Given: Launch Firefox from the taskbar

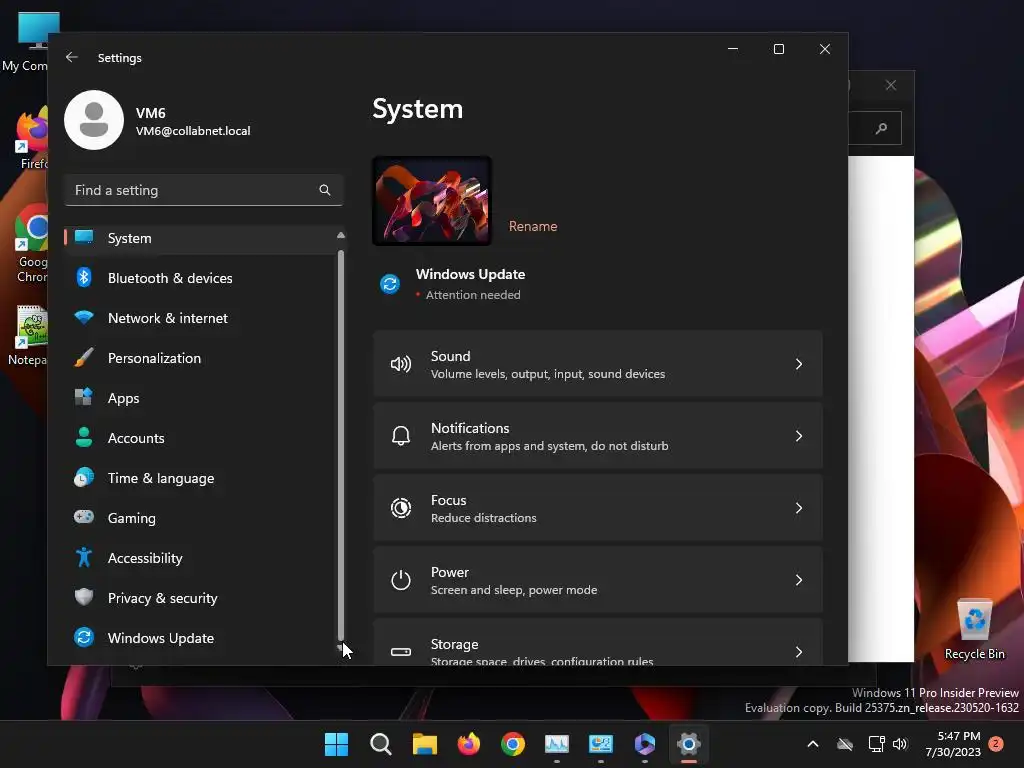Looking at the screenshot, I should [x=469, y=744].
